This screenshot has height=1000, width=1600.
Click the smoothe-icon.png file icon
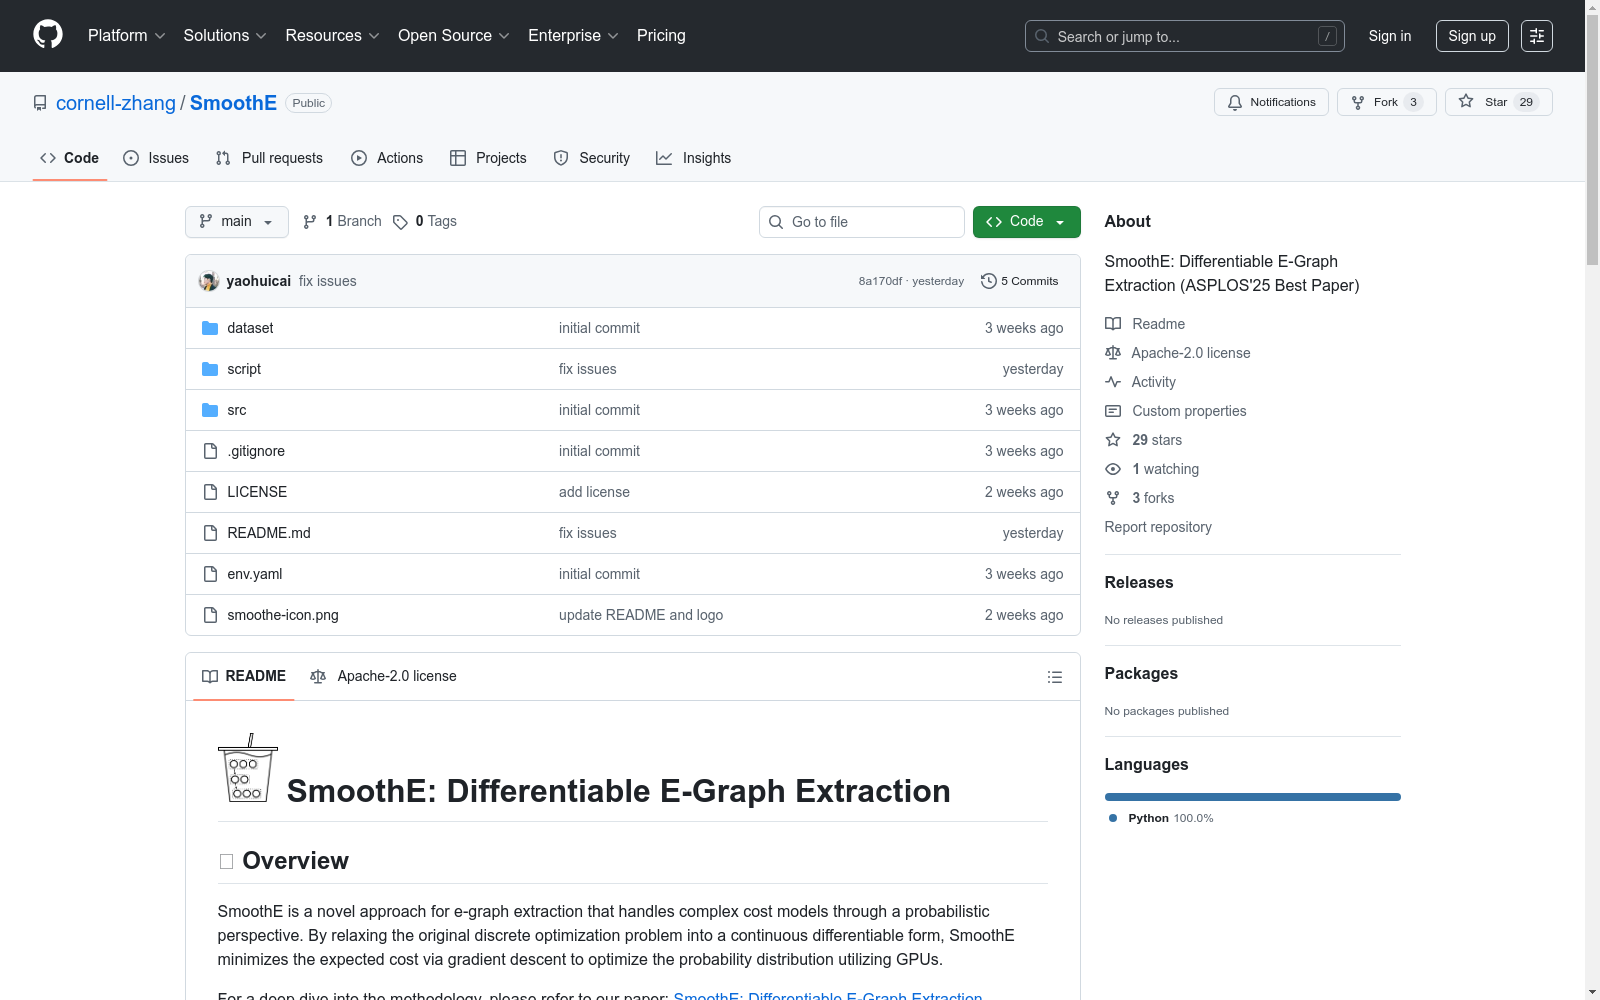(210, 615)
